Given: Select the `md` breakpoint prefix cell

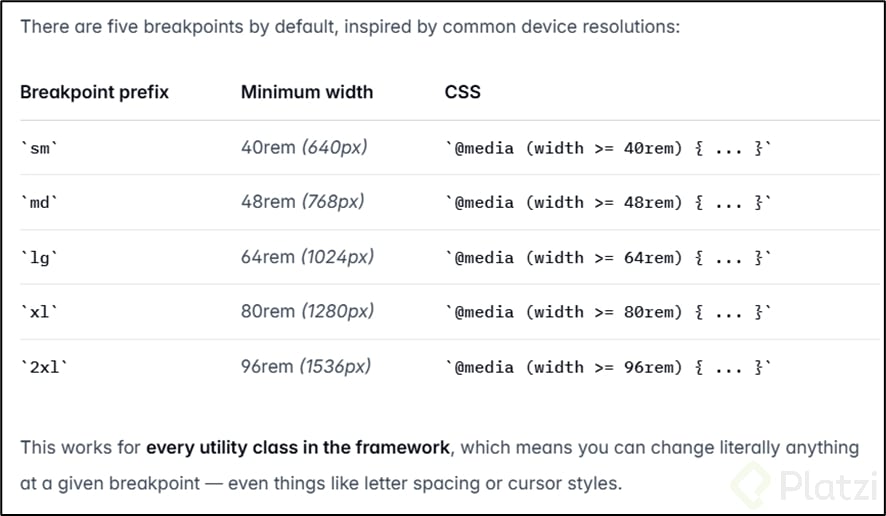Looking at the screenshot, I should click(x=41, y=203).
